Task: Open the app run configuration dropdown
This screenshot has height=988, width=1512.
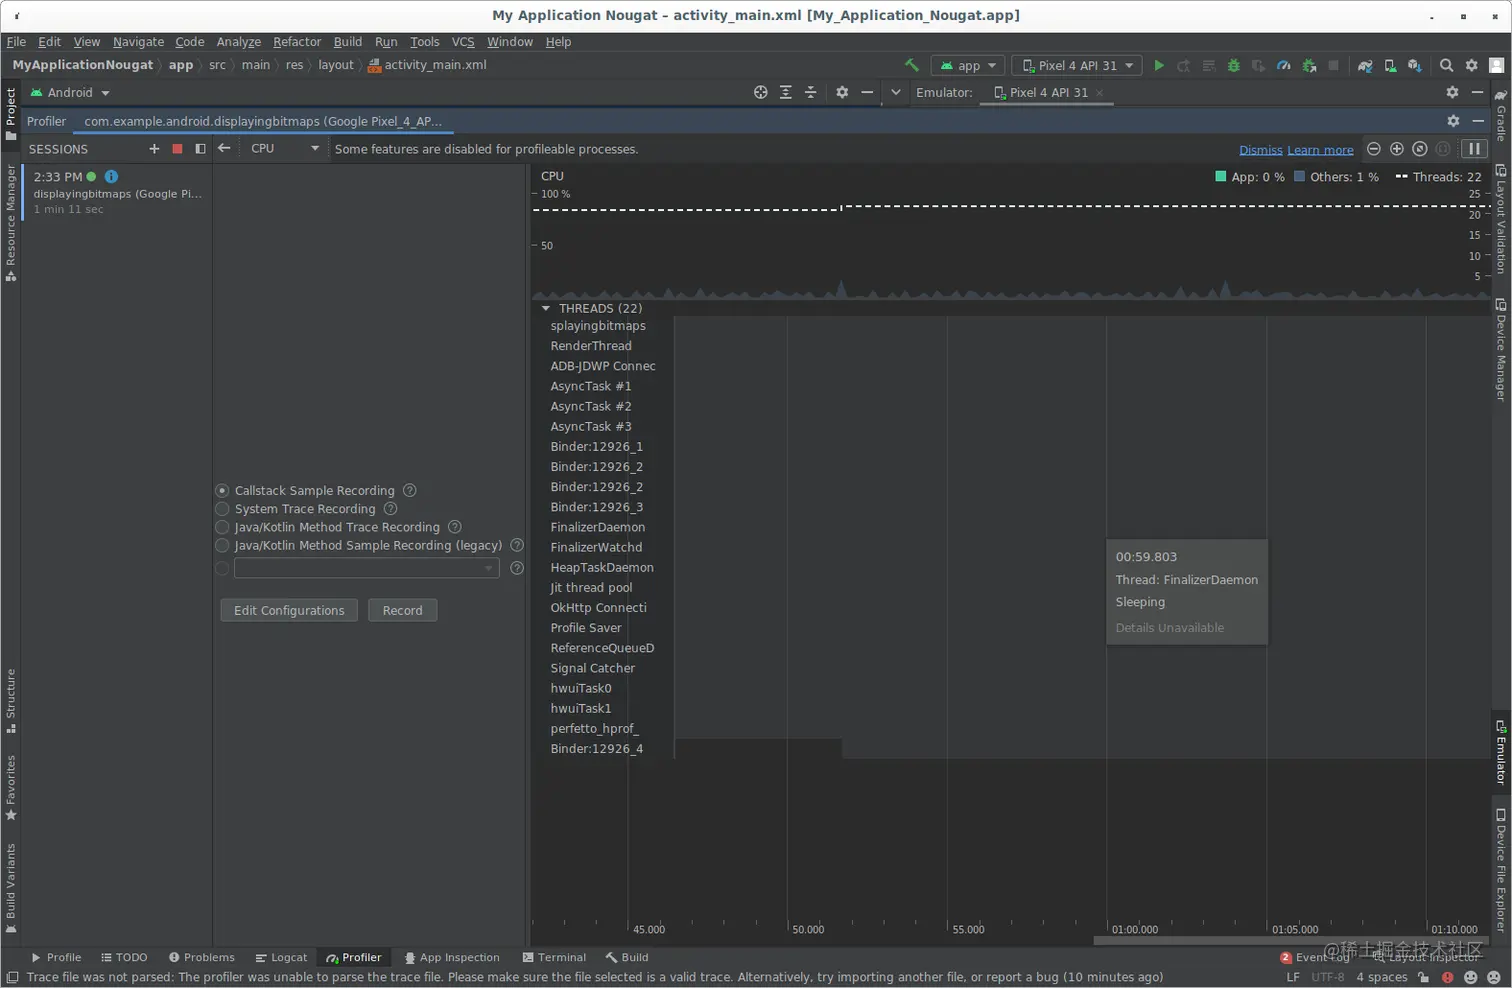Action: [969, 65]
